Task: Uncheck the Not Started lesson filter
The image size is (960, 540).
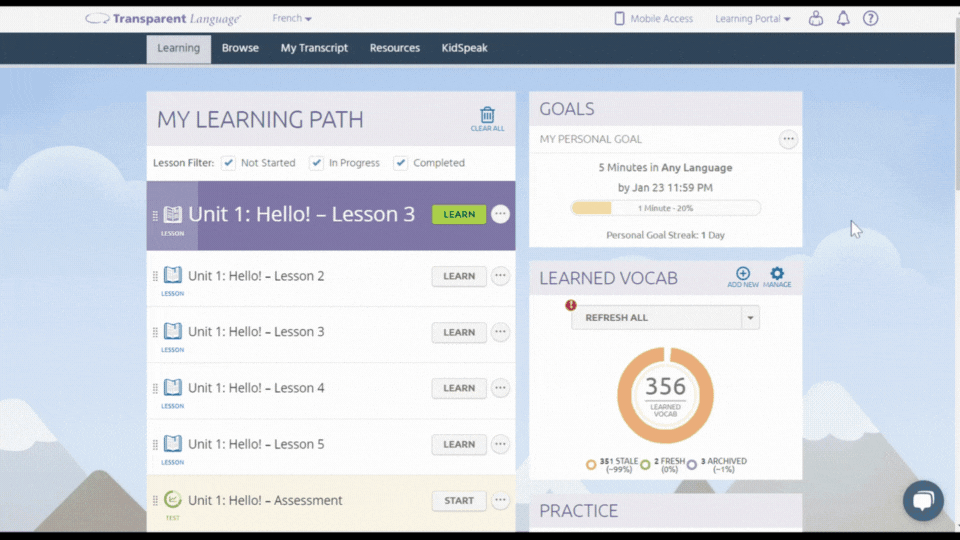Action: coord(228,163)
